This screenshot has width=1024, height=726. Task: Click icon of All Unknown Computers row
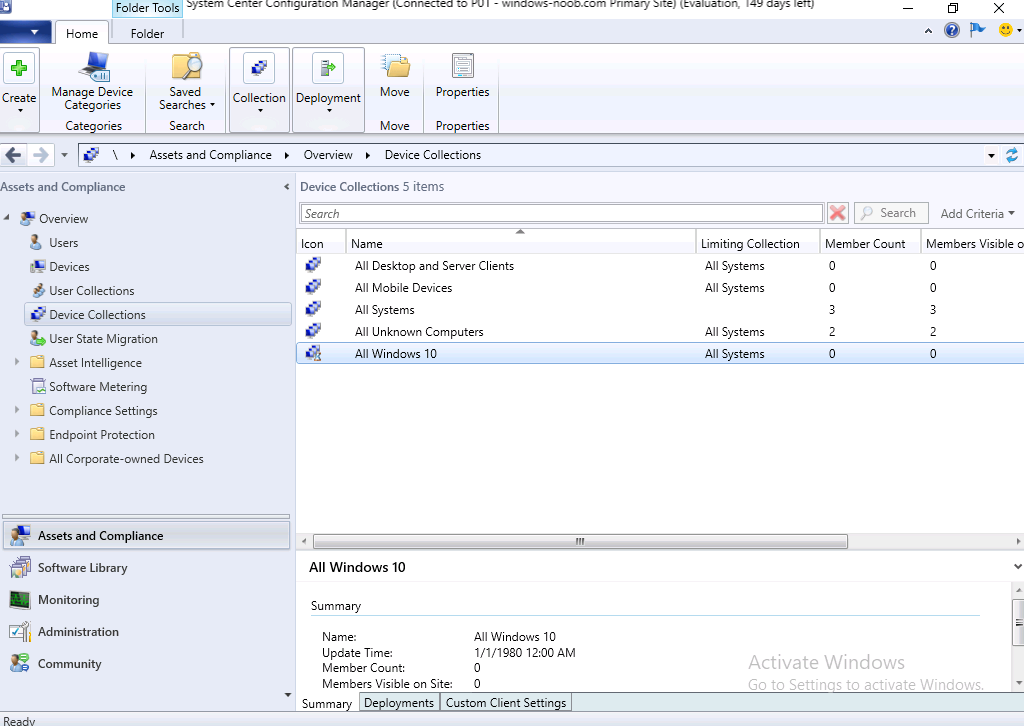tap(313, 331)
